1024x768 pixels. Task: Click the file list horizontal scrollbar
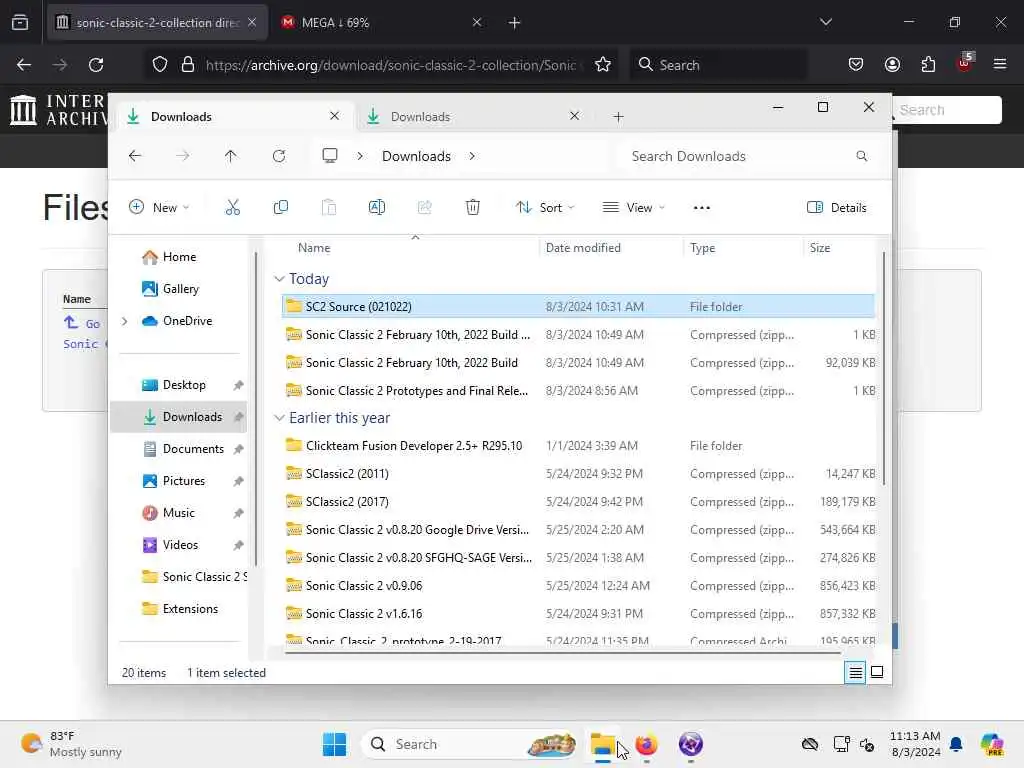point(562,651)
